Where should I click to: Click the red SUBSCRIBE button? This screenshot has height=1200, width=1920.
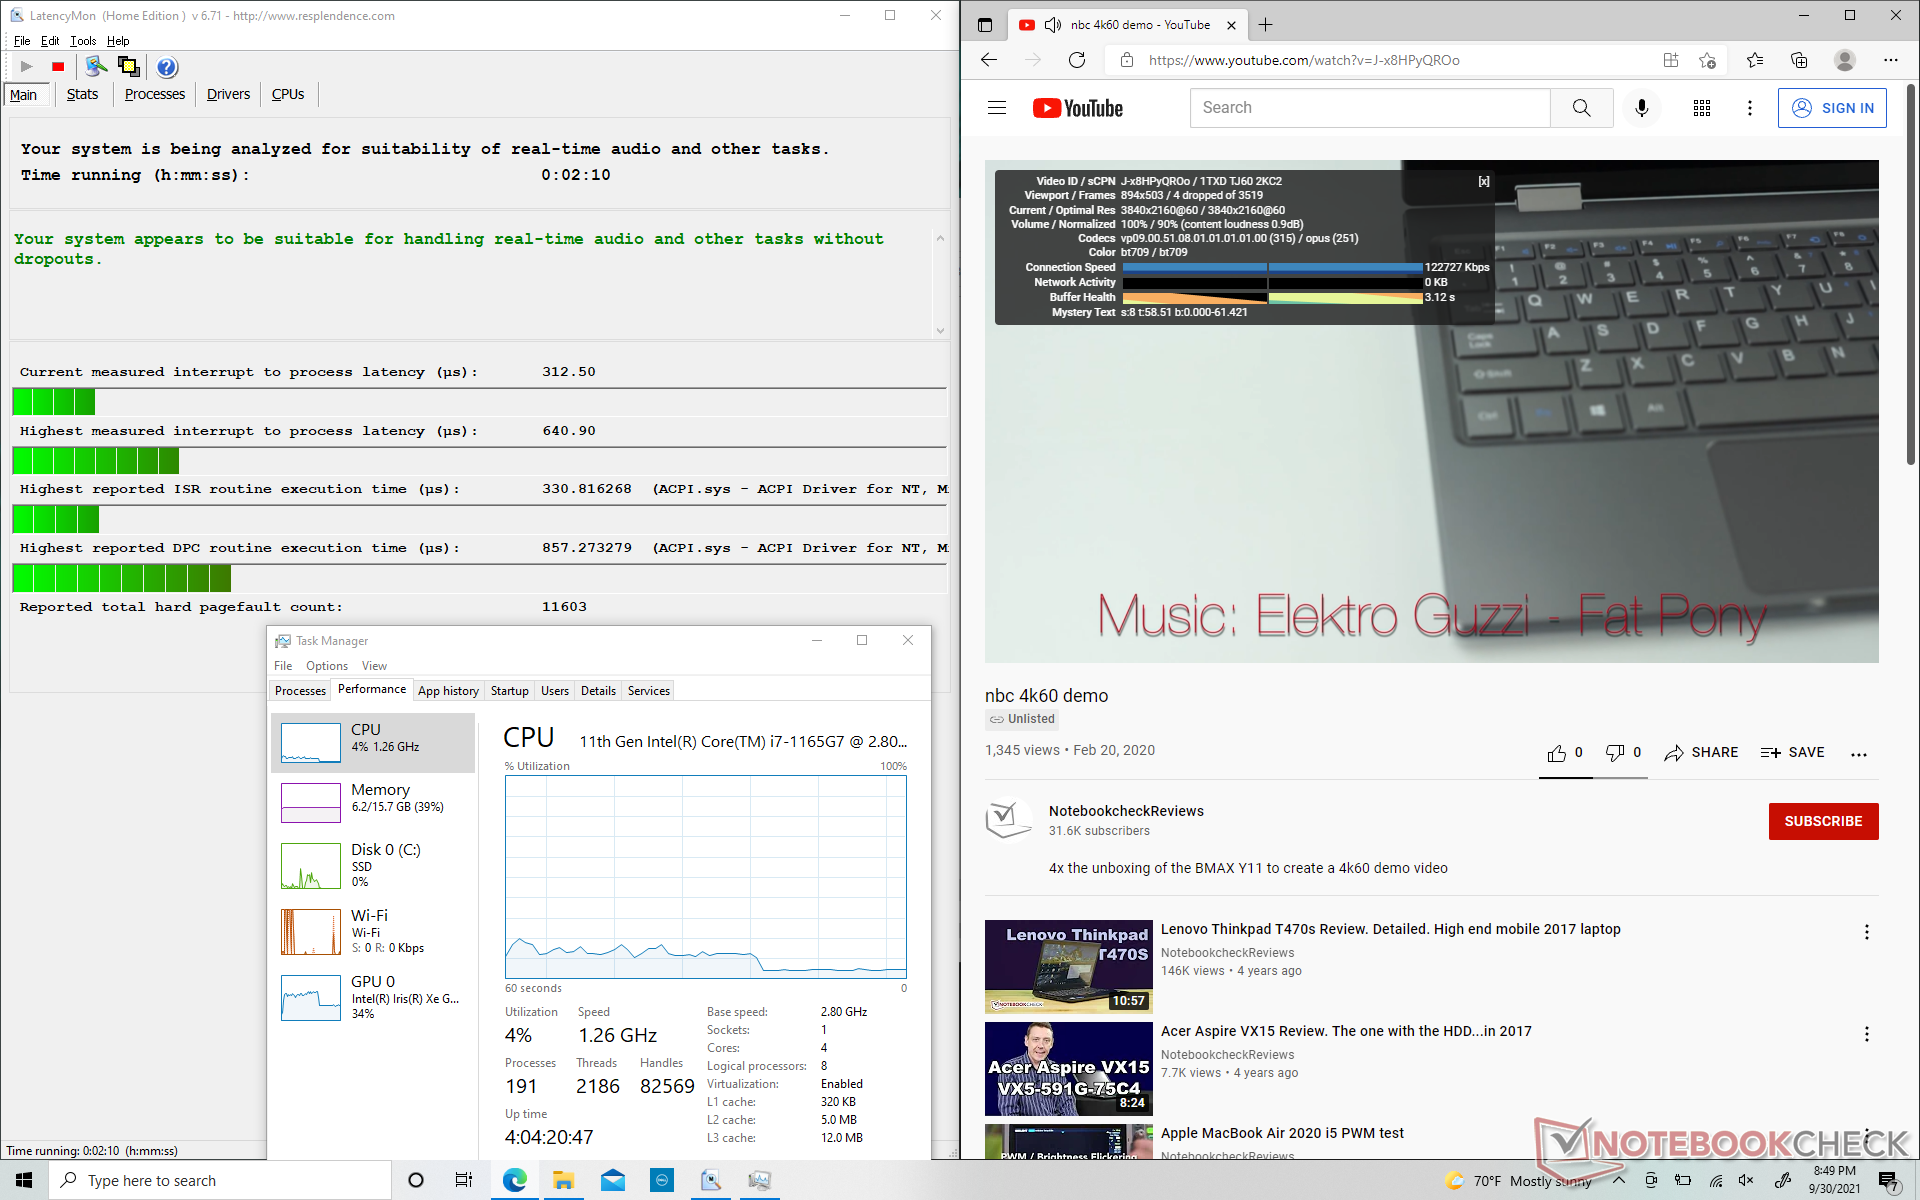pyautogui.click(x=1823, y=821)
